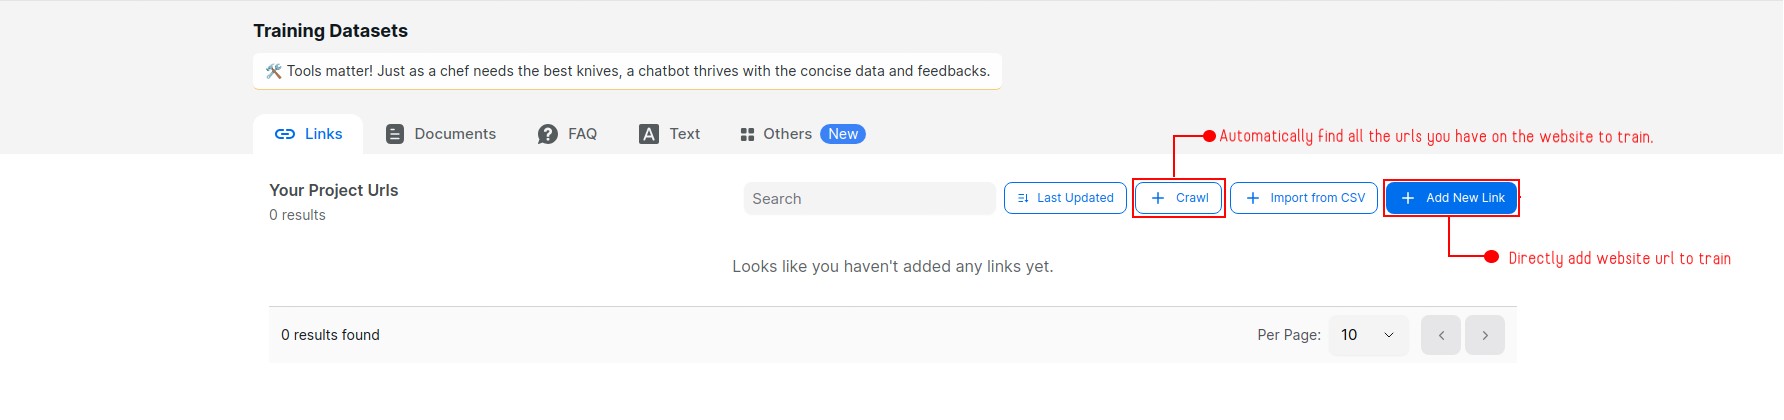Open the Per Page dropdown showing 10
1784x420 pixels.
pyautogui.click(x=1367, y=335)
